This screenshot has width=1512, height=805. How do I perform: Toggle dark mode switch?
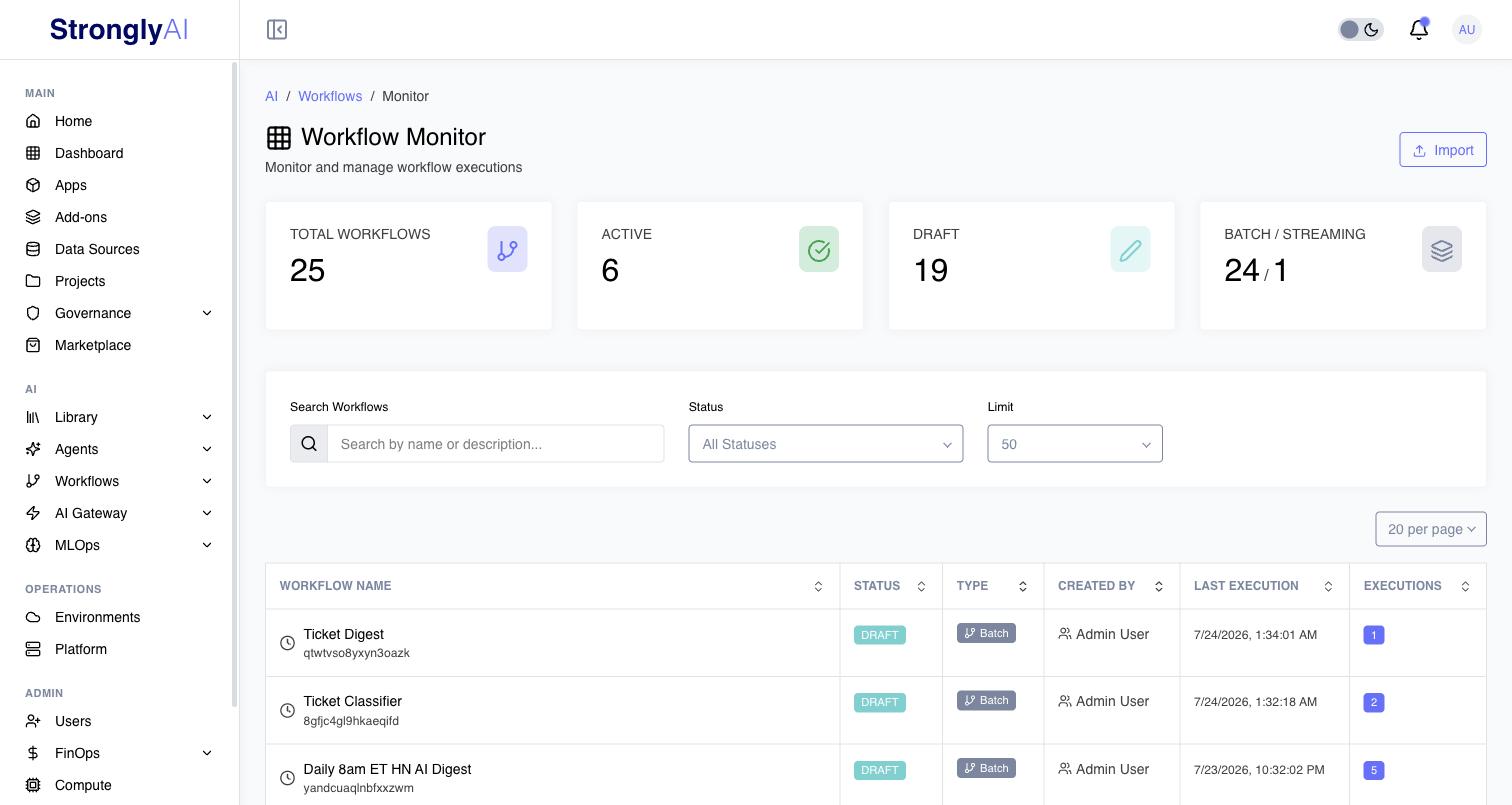point(1360,30)
